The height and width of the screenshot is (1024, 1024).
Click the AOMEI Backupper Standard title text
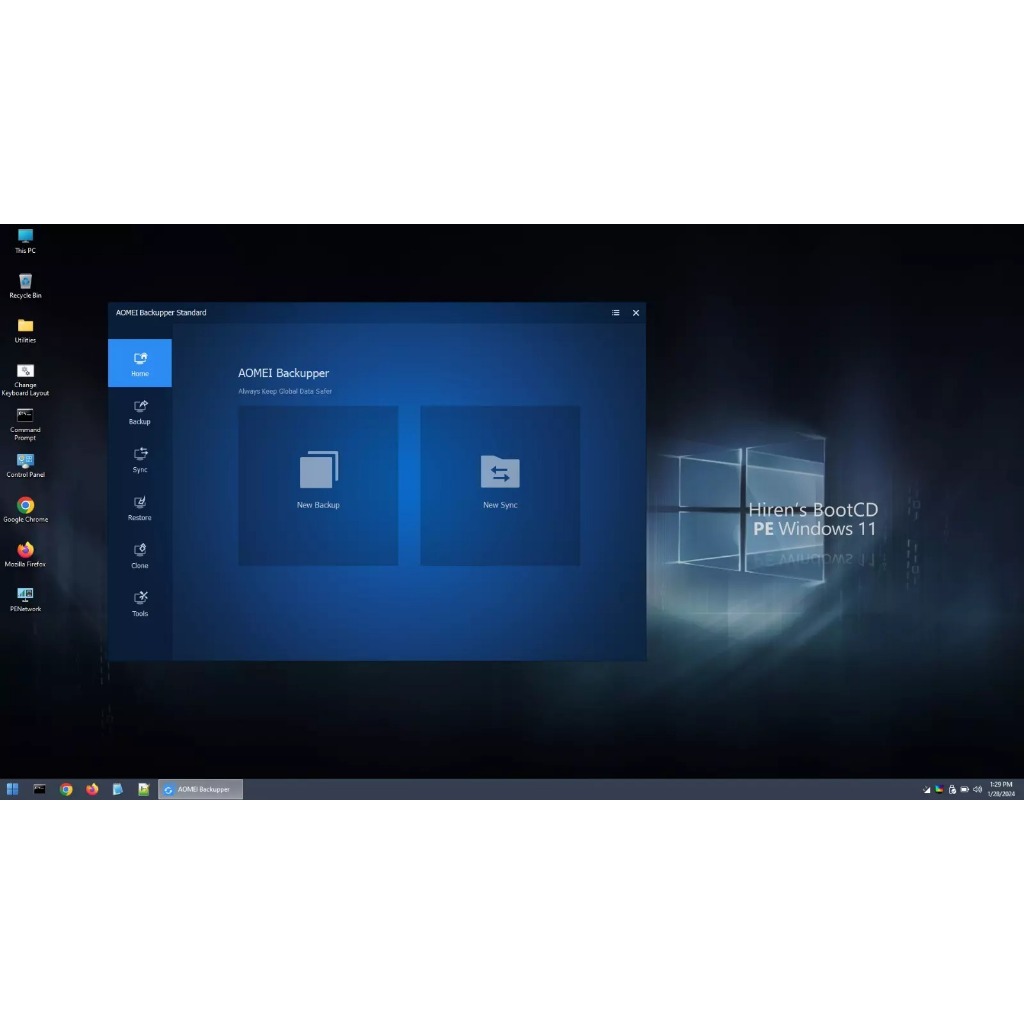[161, 313]
